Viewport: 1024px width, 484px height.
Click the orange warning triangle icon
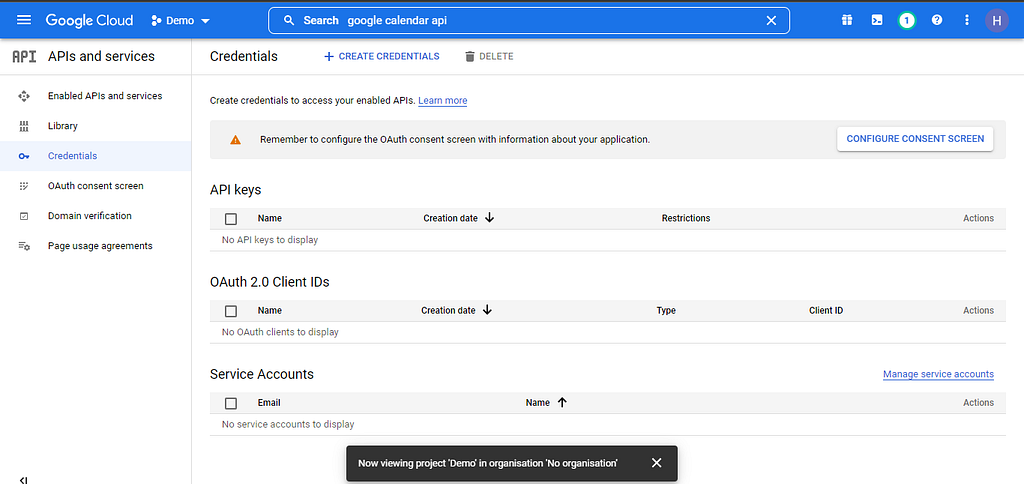point(235,140)
